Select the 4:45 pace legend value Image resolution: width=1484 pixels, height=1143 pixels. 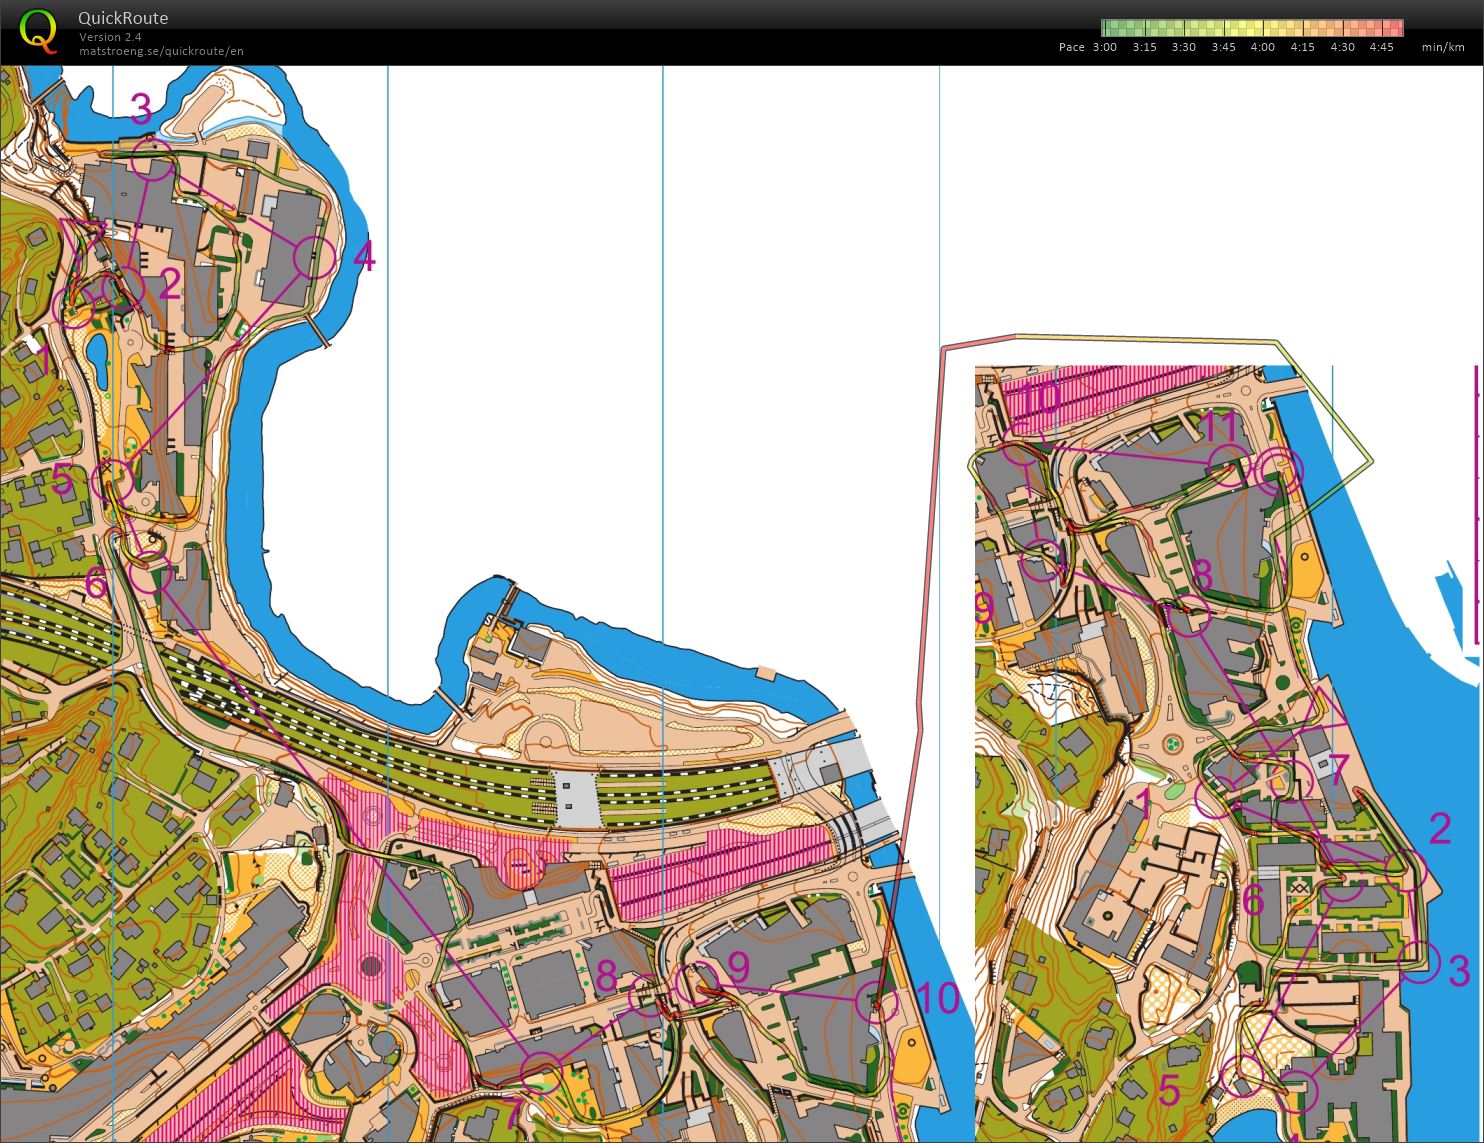coord(1381,47)
